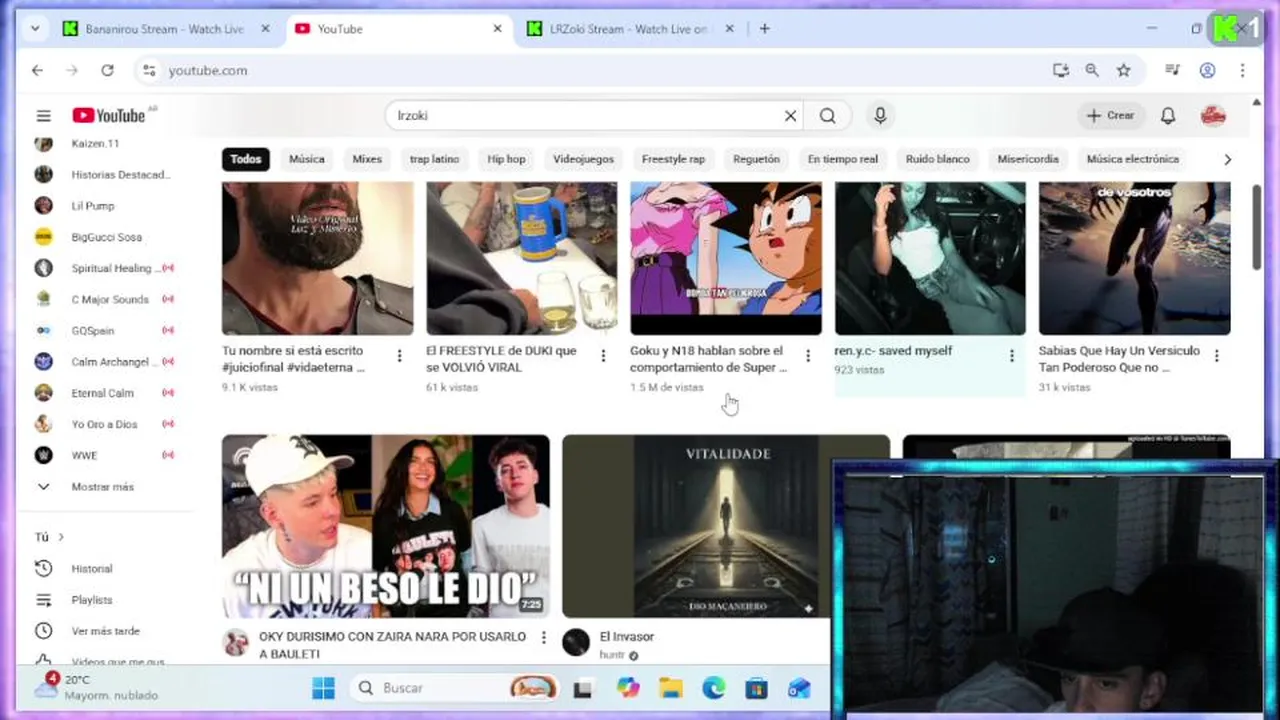This screenshot has width=1280, height=720.
Task: Open the account avatar menu
Action: 1213,116
